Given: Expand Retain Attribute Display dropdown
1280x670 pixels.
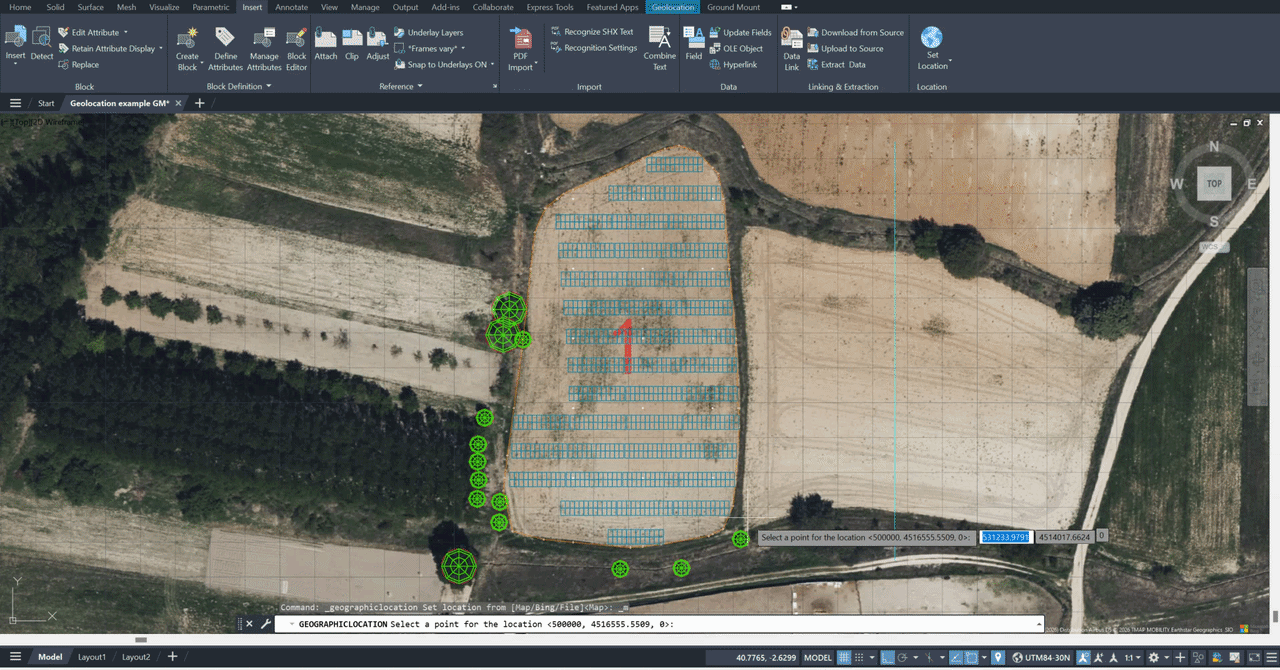Looking at the screenshot, I should 161,48.
